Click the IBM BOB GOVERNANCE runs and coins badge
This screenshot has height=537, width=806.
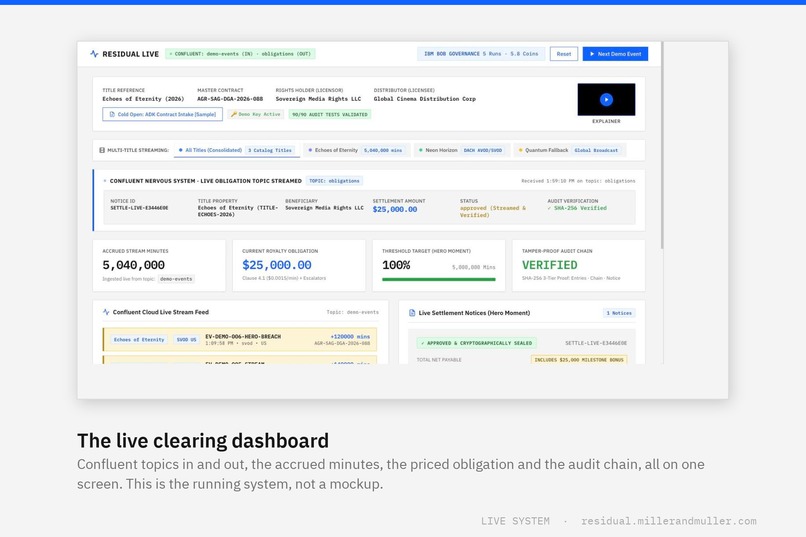[481, 53]
